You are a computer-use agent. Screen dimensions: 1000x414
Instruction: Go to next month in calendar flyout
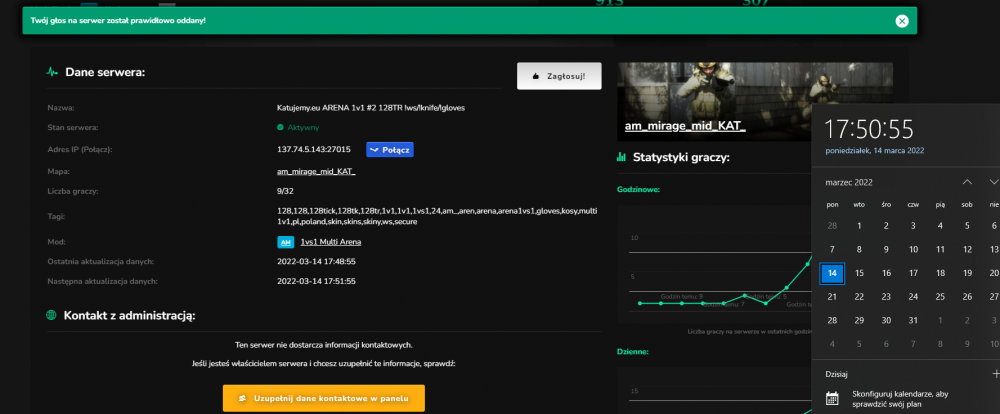pos(994,182)
